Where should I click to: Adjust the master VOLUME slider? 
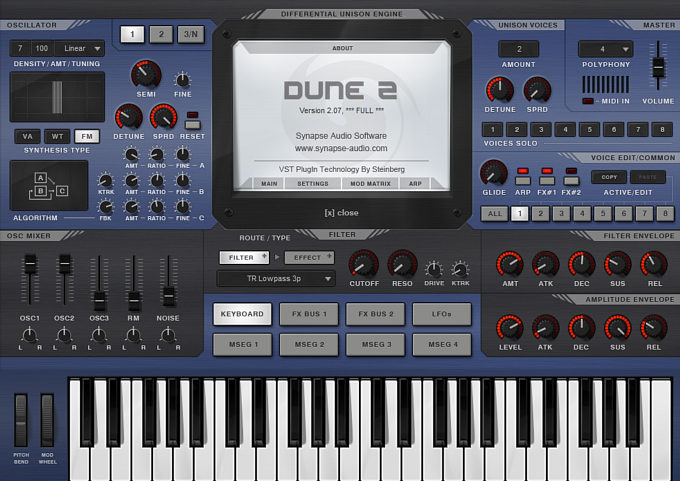tap(657, 66)
